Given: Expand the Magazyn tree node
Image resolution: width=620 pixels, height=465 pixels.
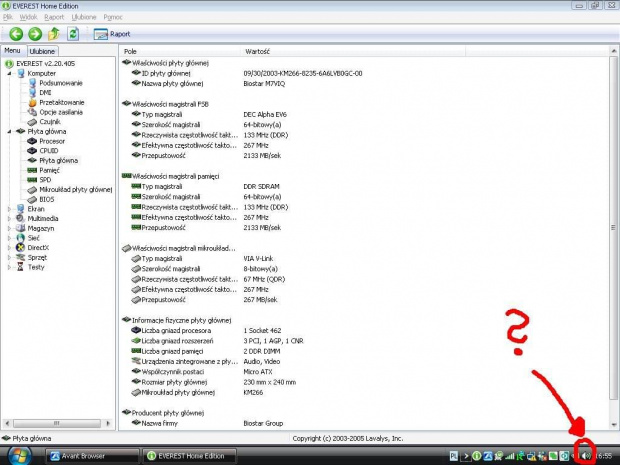Looking at the screenshot, I should (x=9, y=228).
